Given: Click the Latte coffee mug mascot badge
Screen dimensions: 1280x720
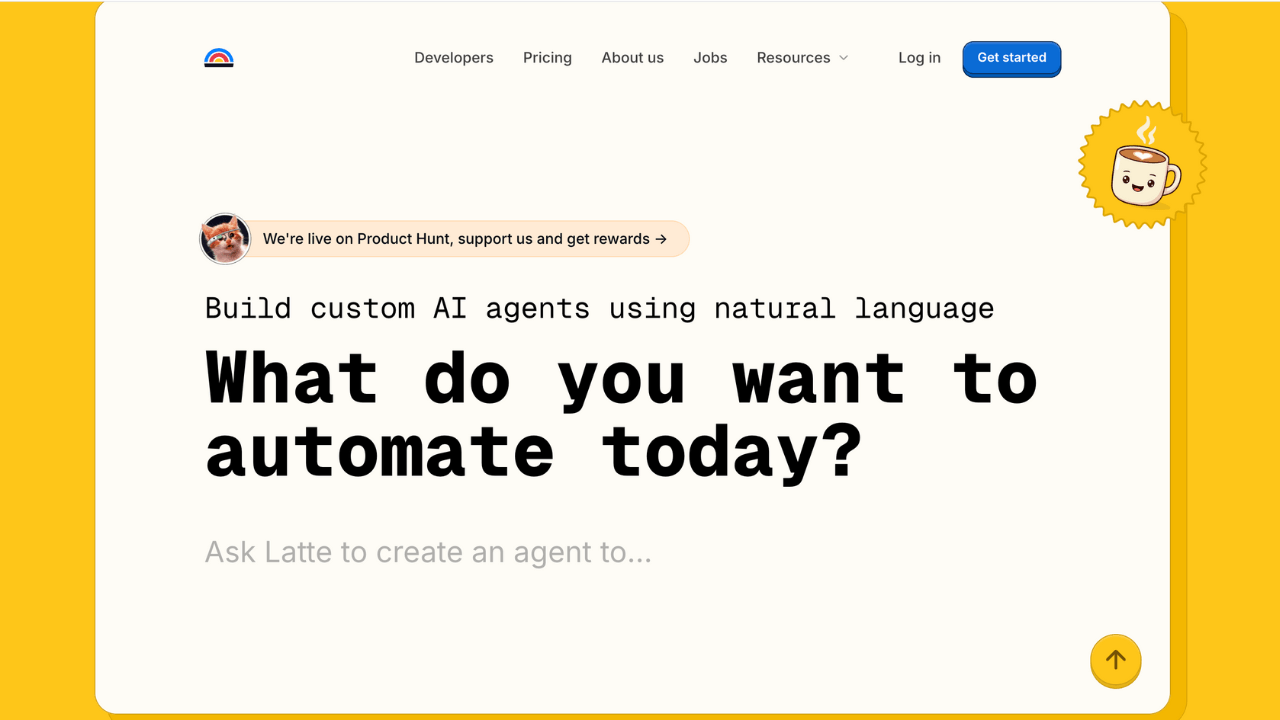Looking at the screenshot, I should click(1143, 170).
